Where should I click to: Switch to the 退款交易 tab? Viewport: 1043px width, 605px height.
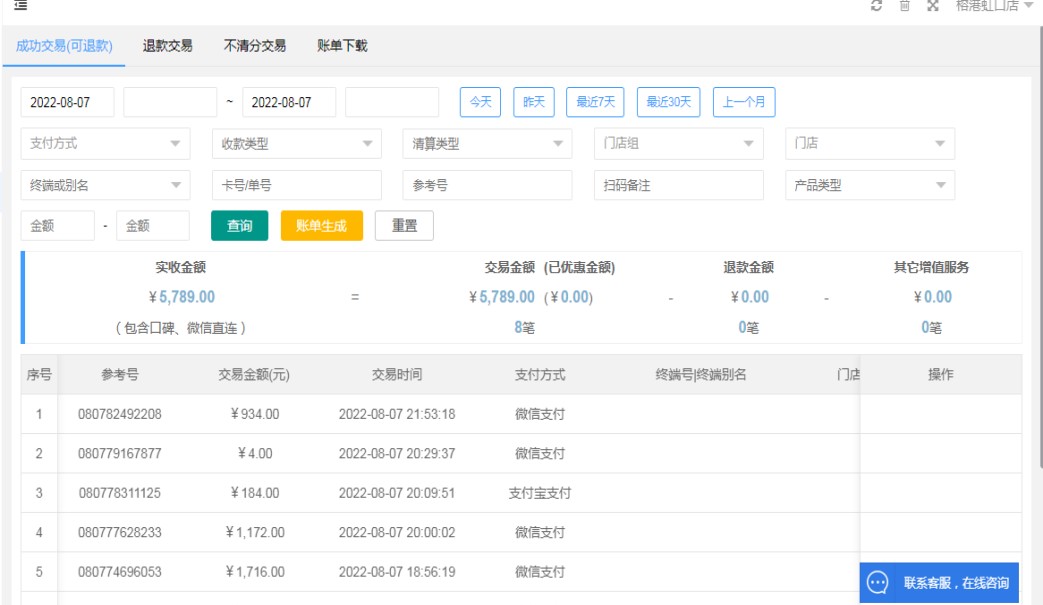point(168,46)
